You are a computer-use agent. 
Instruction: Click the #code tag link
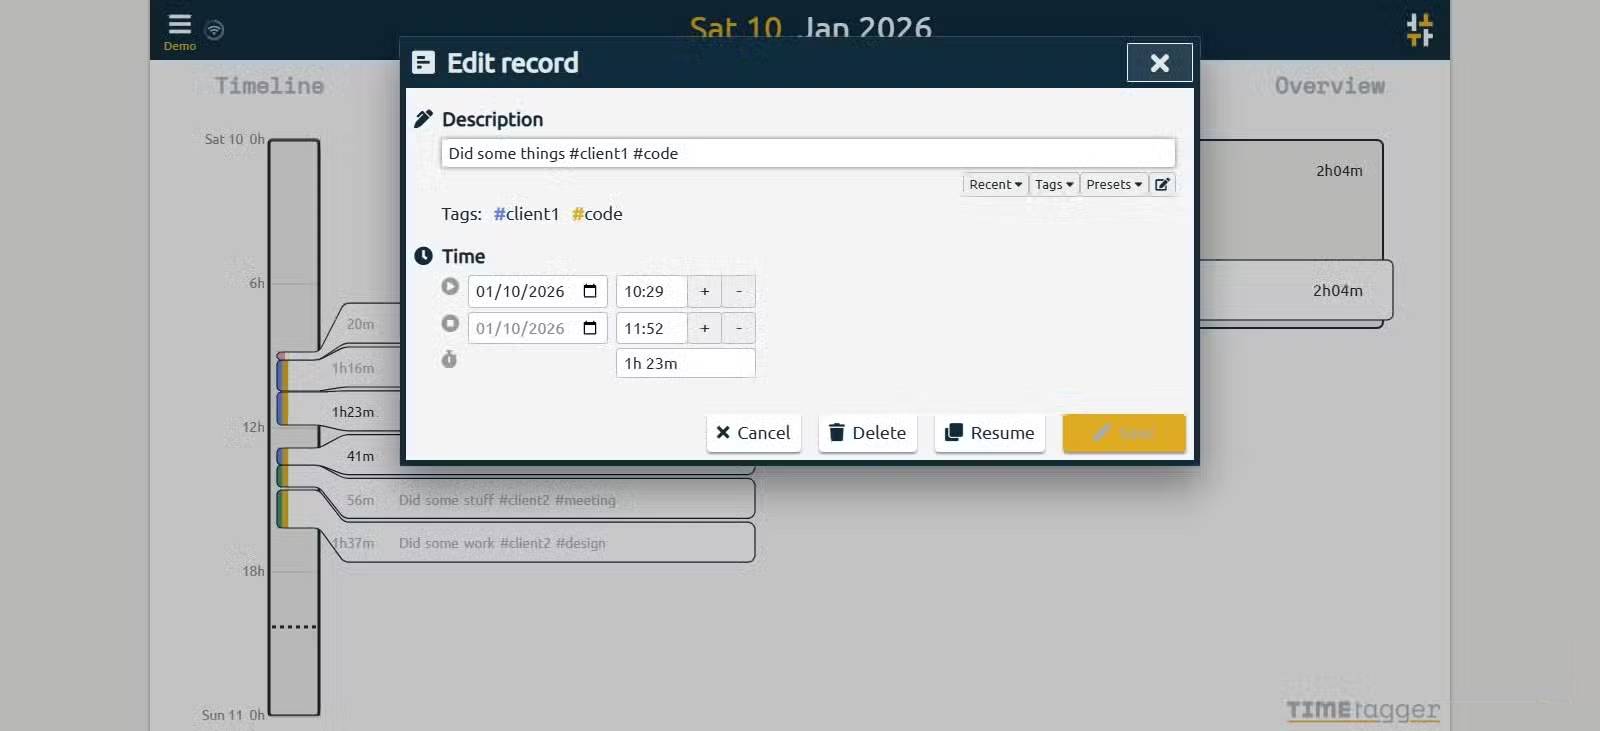pos(597,214)
